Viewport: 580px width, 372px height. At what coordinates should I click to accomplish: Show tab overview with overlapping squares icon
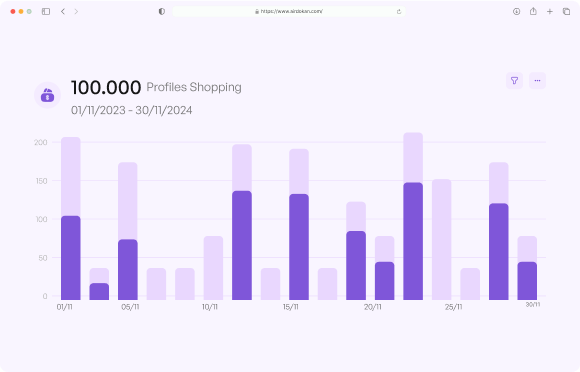tap(566, 11)
